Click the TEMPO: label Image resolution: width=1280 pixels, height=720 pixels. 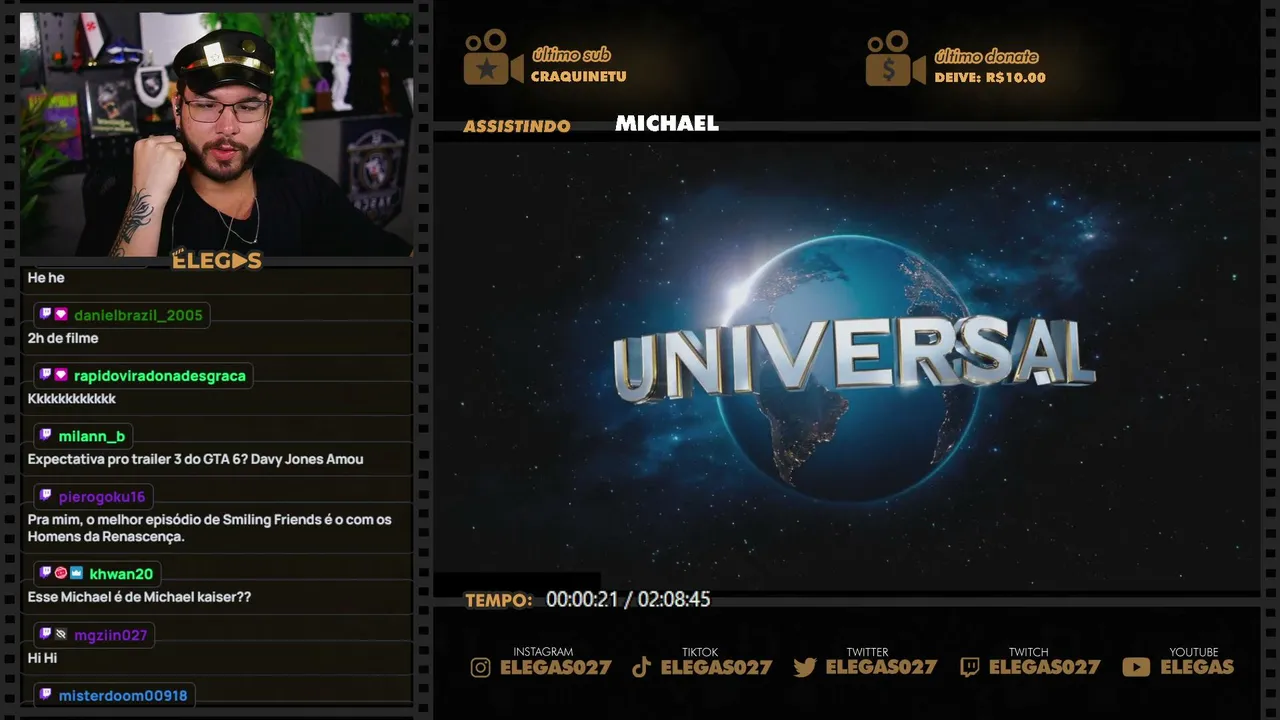(x=499, y=600)
